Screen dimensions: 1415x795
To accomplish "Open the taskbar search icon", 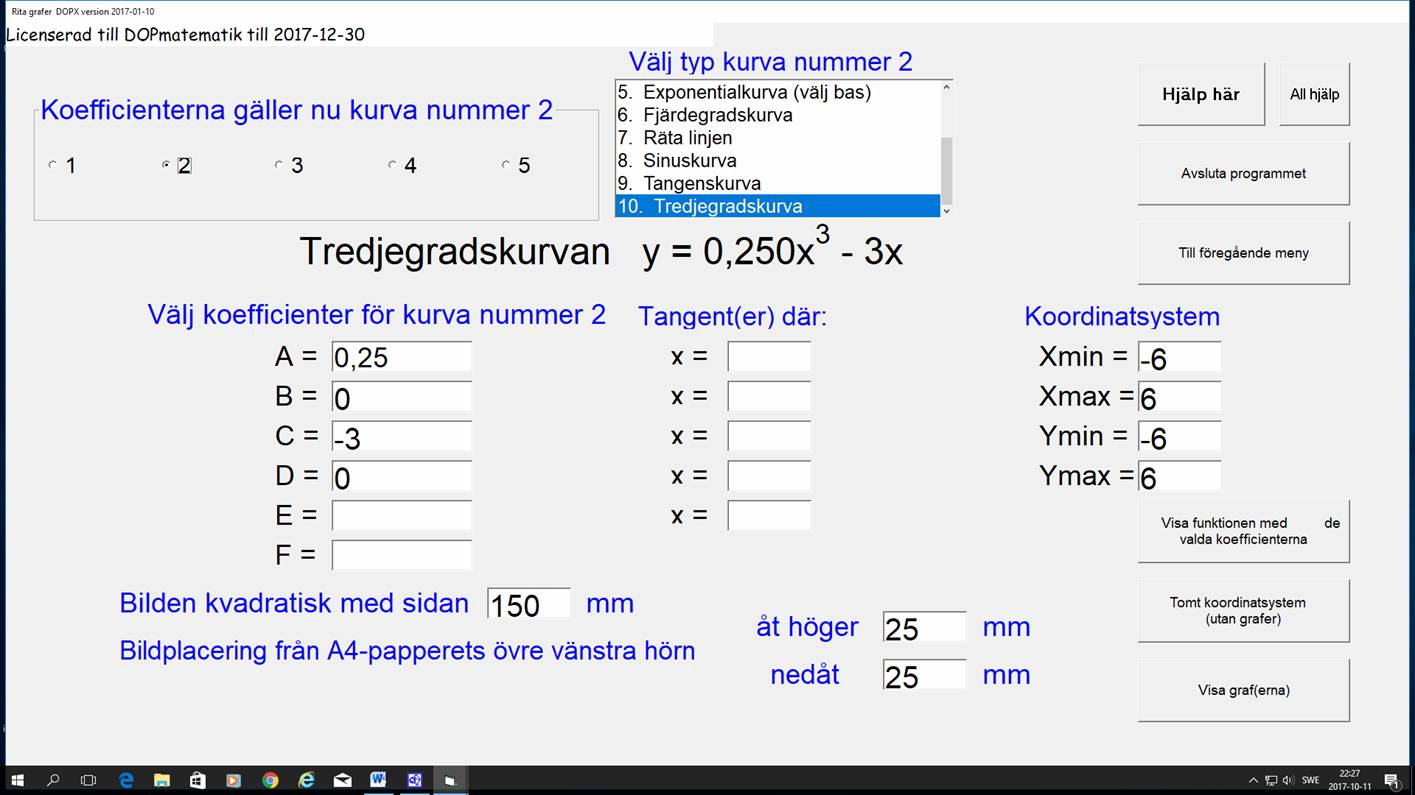I will pyautogui.click(x=53, y=780).
